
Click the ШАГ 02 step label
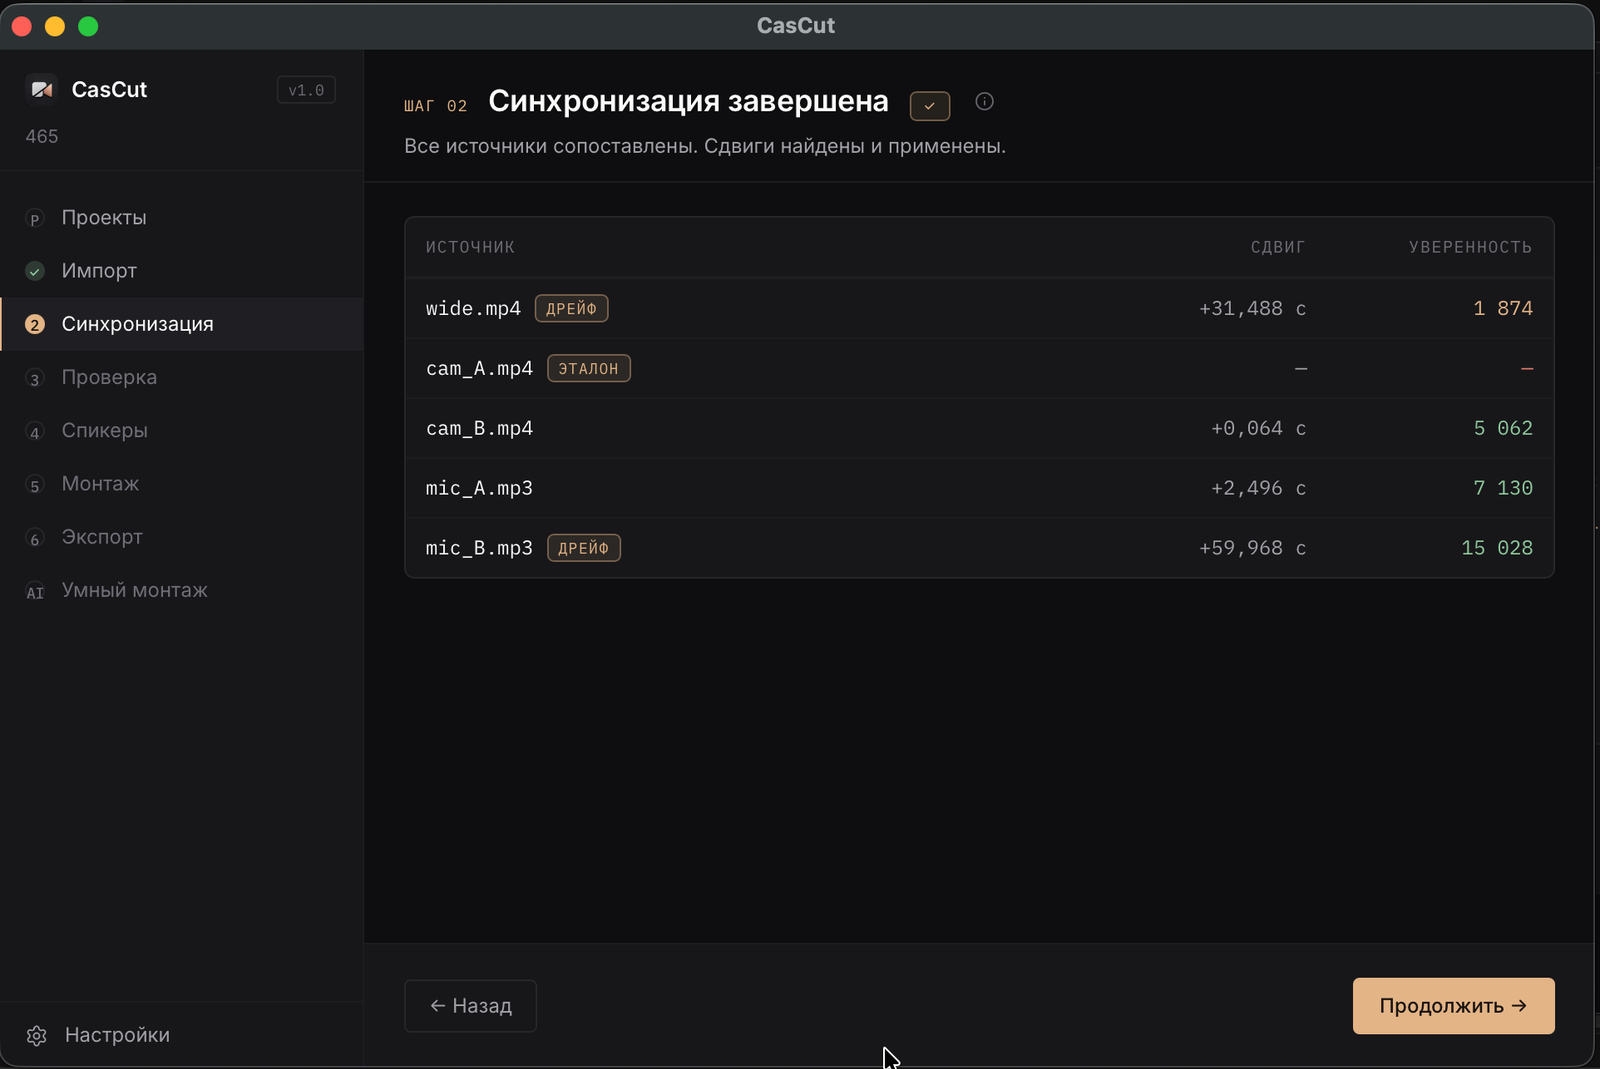pos(435,106)
